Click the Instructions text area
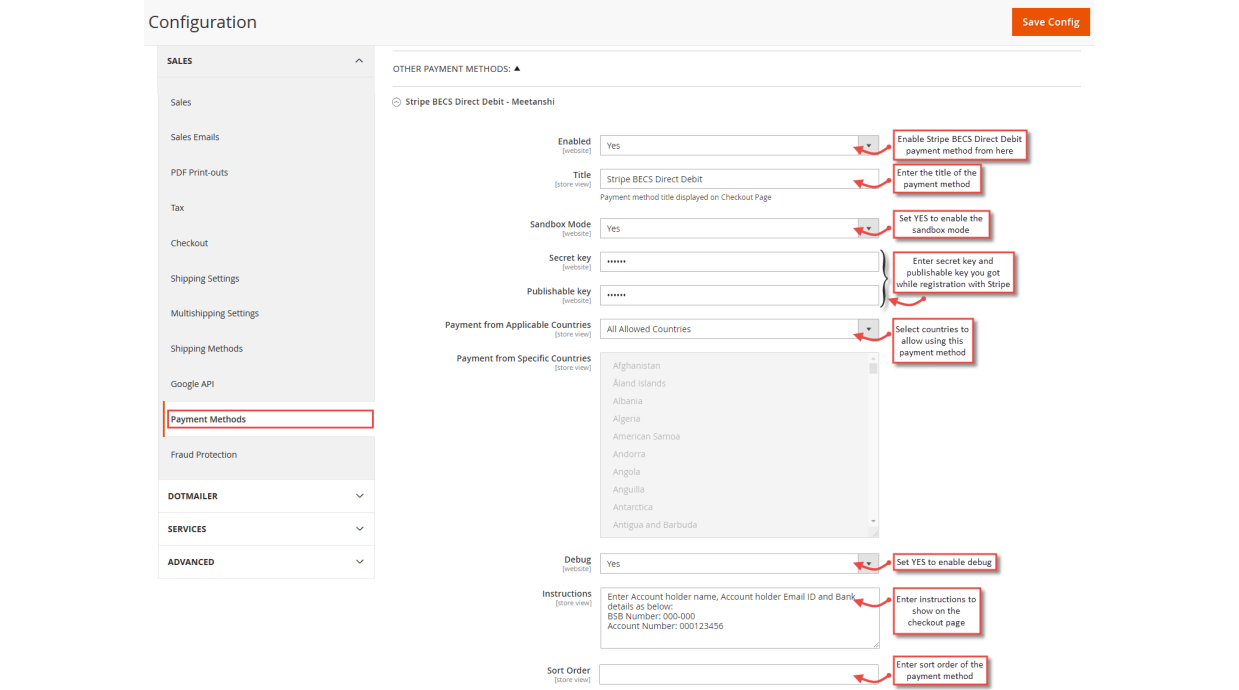1239x690 pixels. coord(739,618)
